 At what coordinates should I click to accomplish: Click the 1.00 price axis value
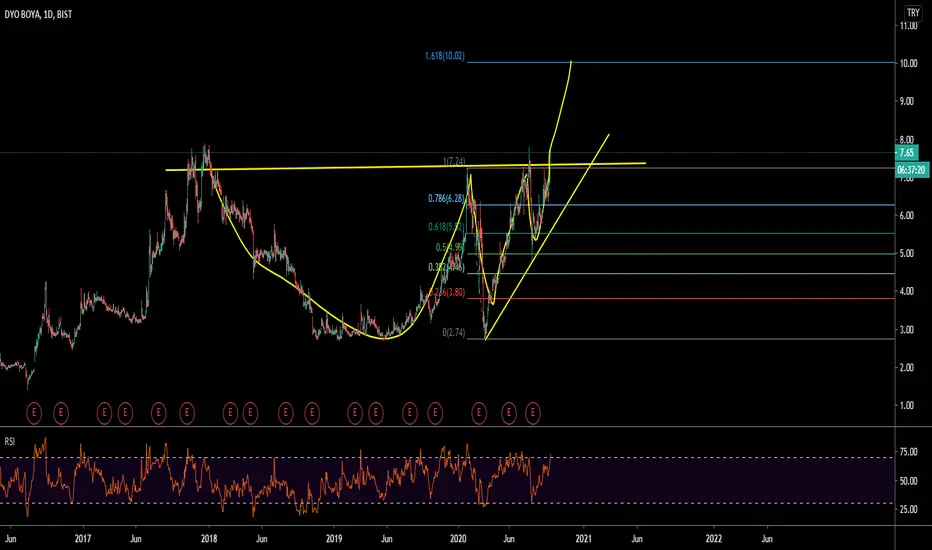tap(906, 406)
